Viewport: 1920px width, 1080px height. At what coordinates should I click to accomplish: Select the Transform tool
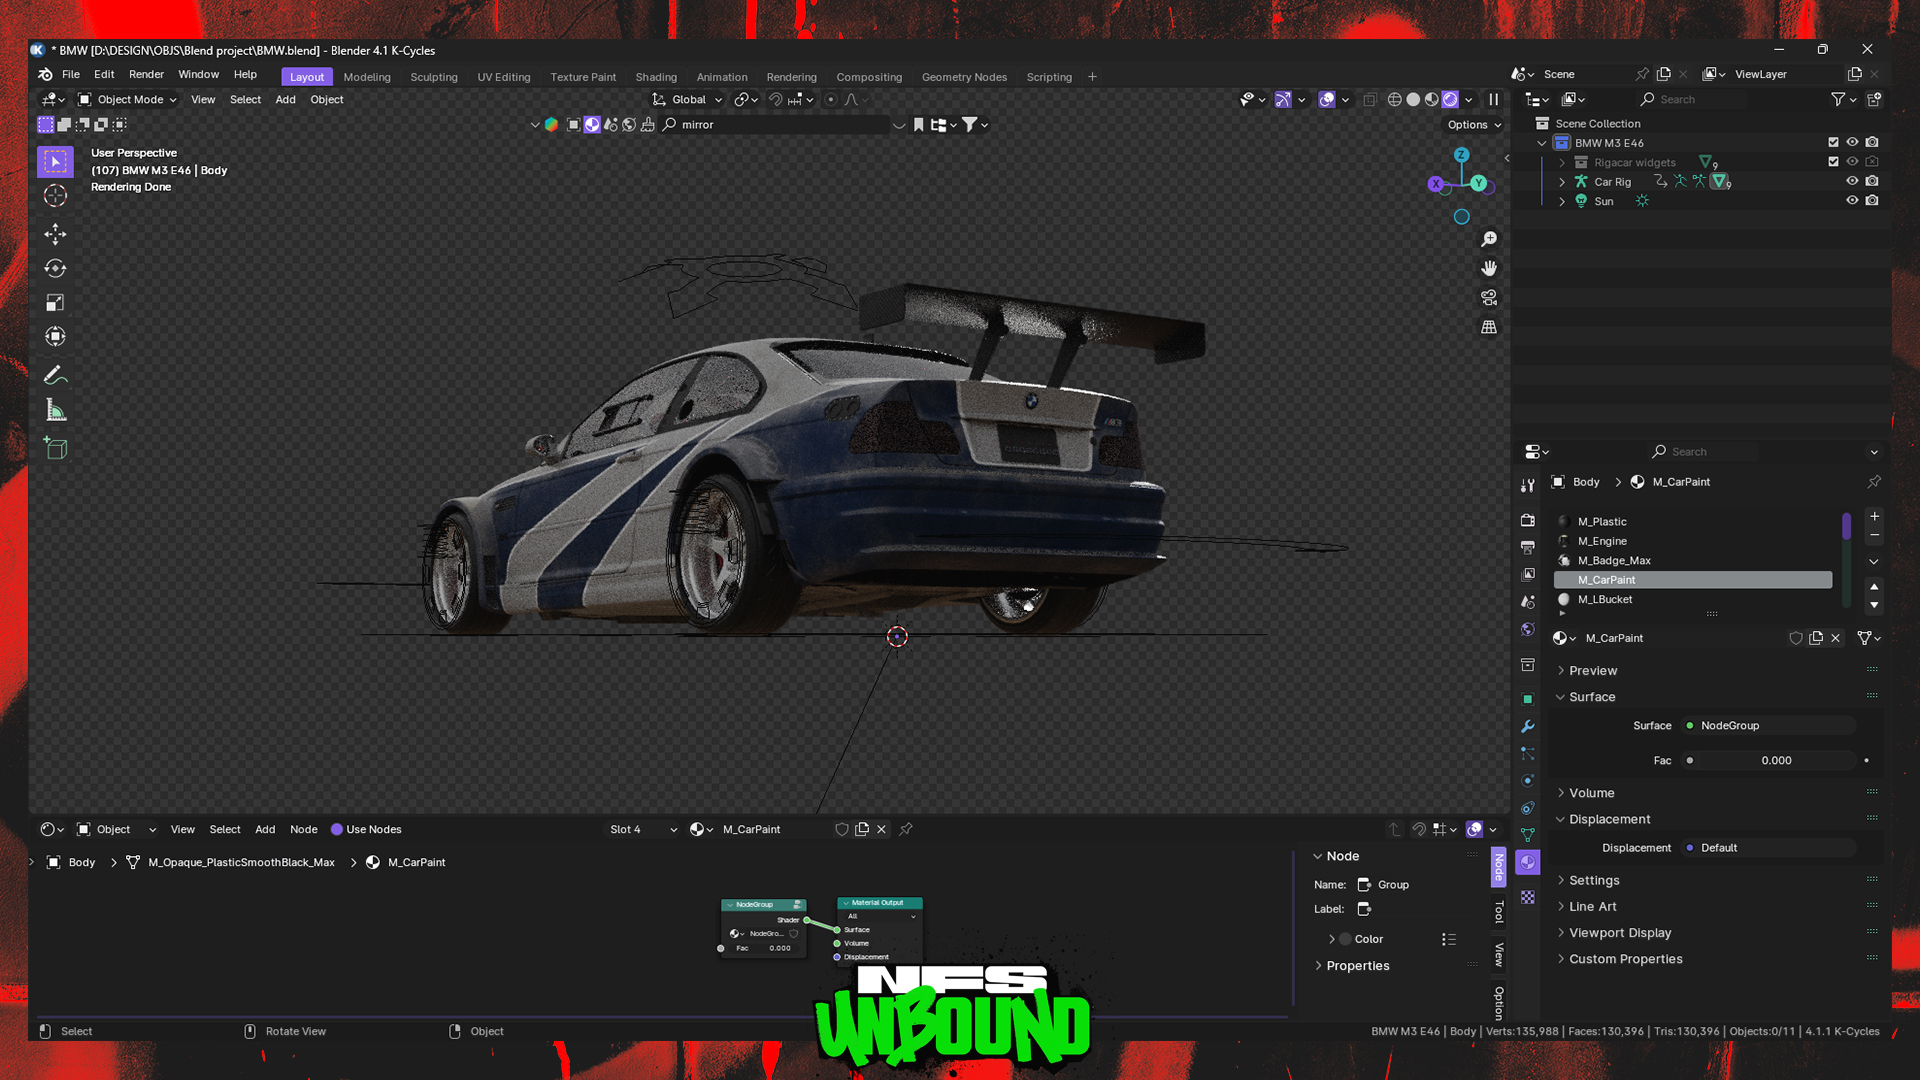55,337
